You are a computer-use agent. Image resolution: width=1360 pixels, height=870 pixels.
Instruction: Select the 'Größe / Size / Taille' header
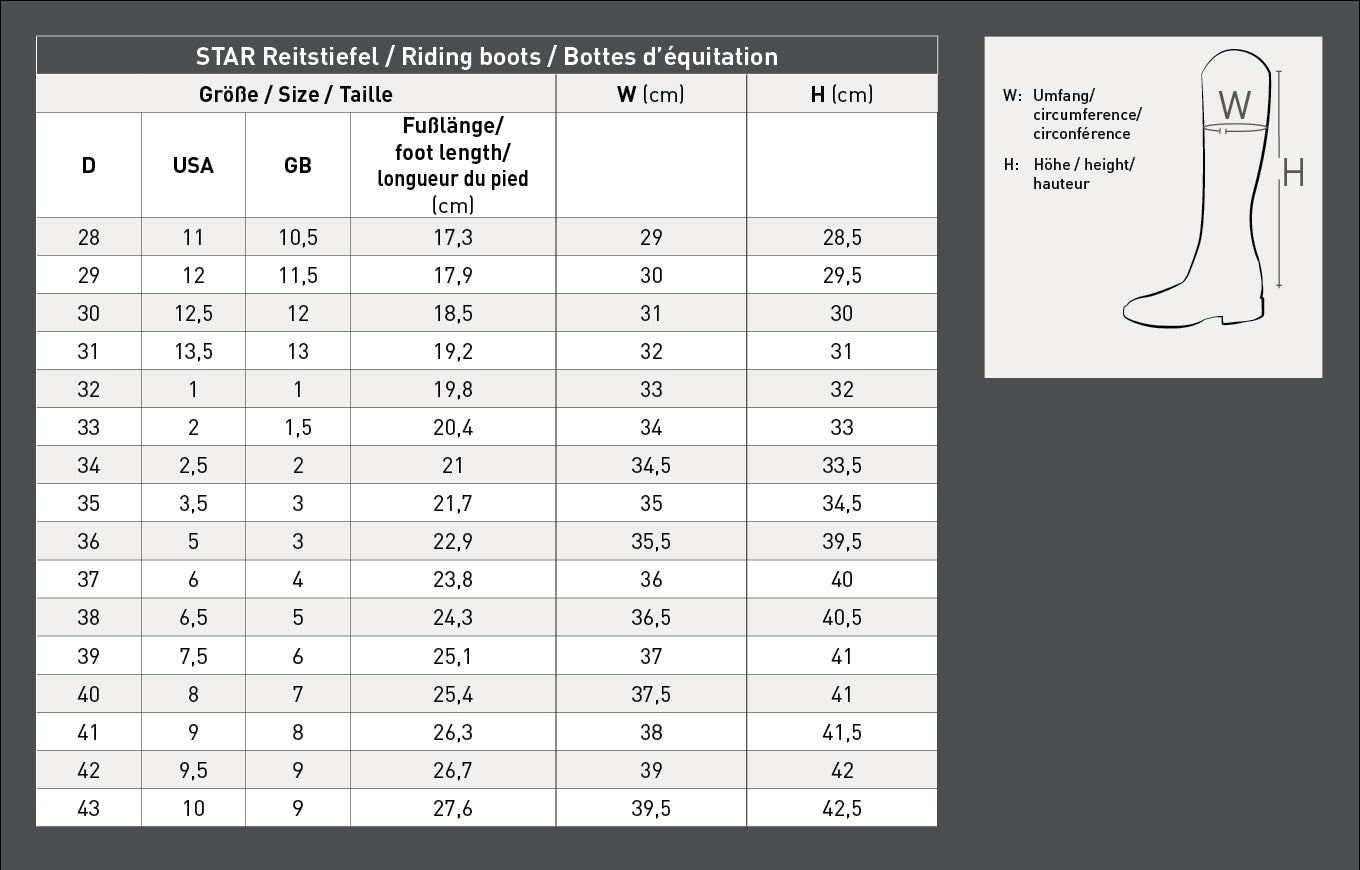296,94
